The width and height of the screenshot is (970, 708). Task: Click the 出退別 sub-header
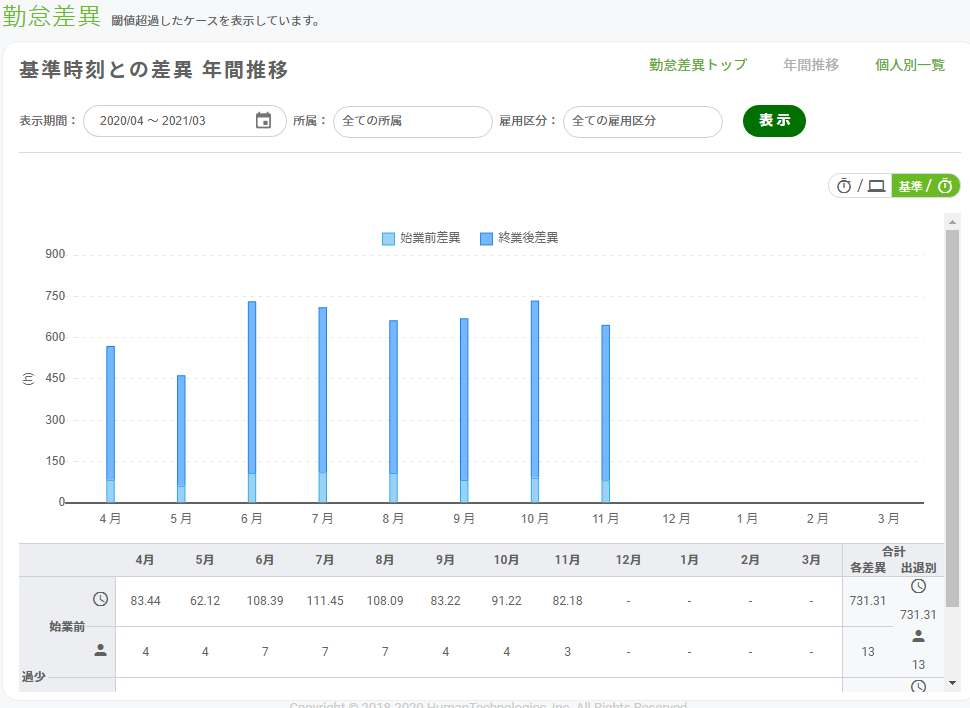coord(919,568)
